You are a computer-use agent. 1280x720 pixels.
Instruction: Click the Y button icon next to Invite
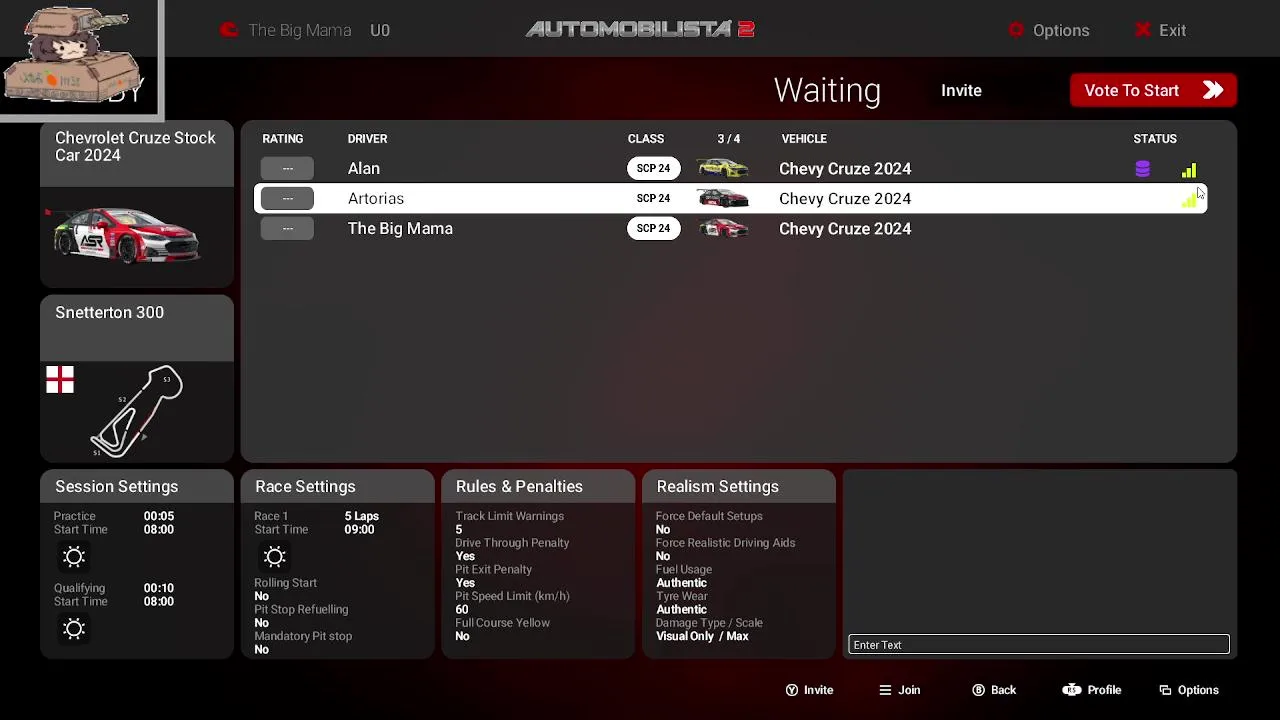pyautogui.click(x=792, y=690)
